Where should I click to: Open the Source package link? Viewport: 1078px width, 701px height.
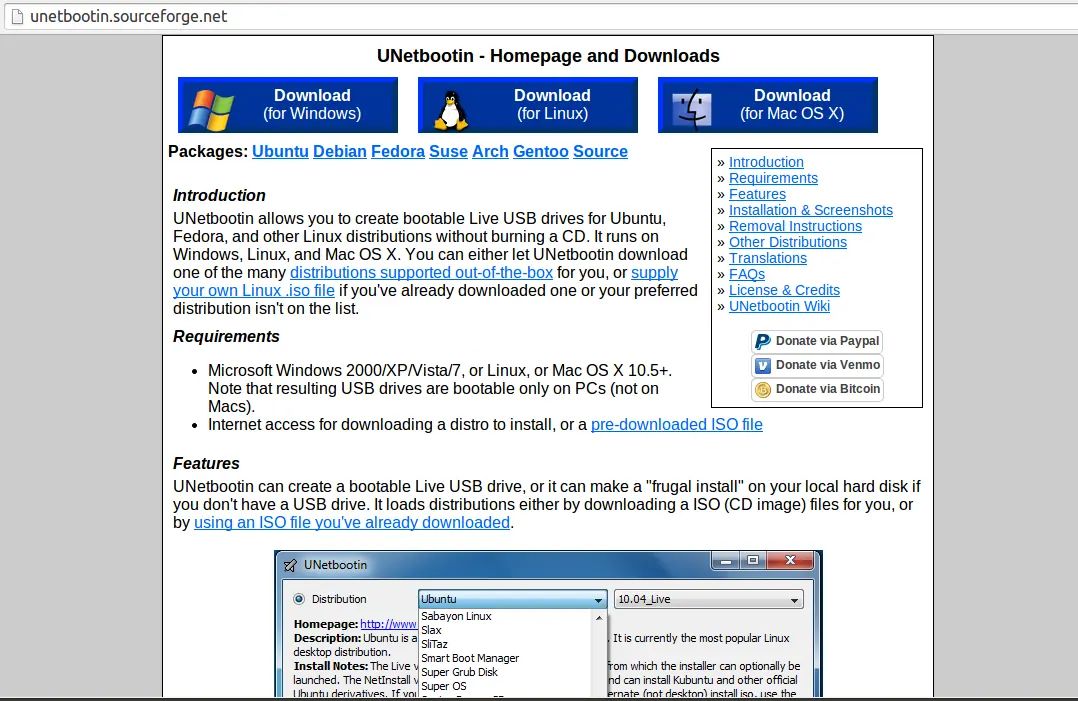click(x=600, y=151)
